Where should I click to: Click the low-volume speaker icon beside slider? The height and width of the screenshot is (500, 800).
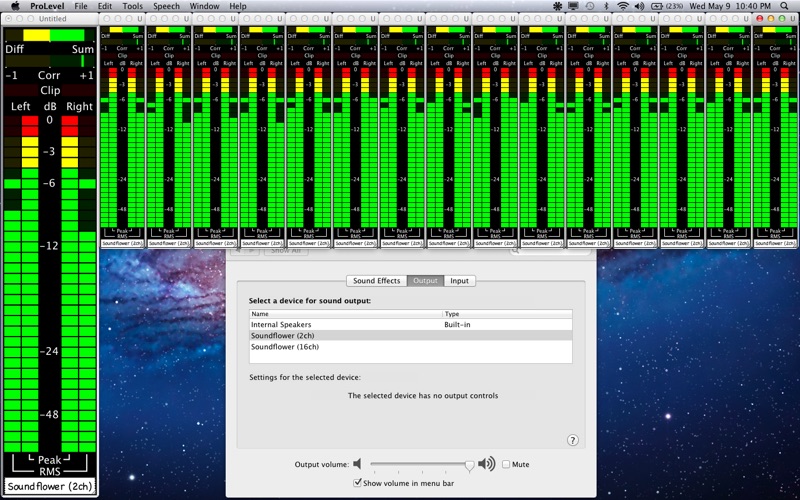(357, 464)
